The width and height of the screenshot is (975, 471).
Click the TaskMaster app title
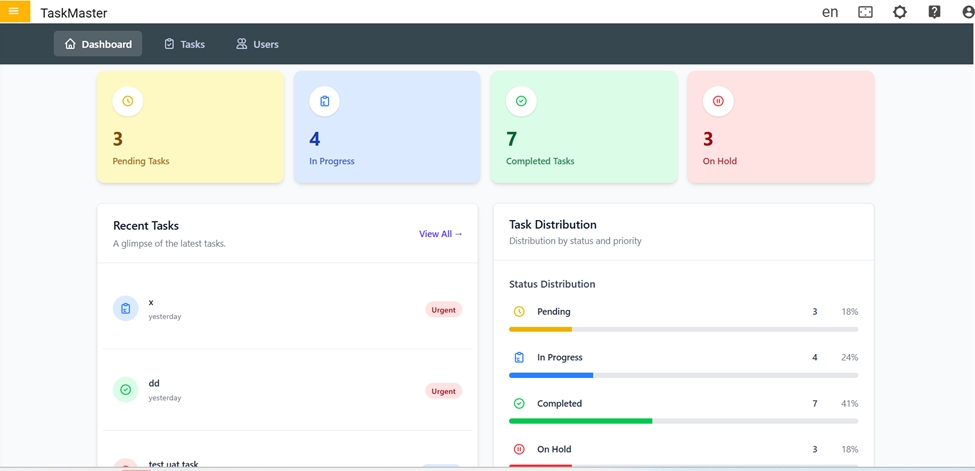click(x=74, y=13)
